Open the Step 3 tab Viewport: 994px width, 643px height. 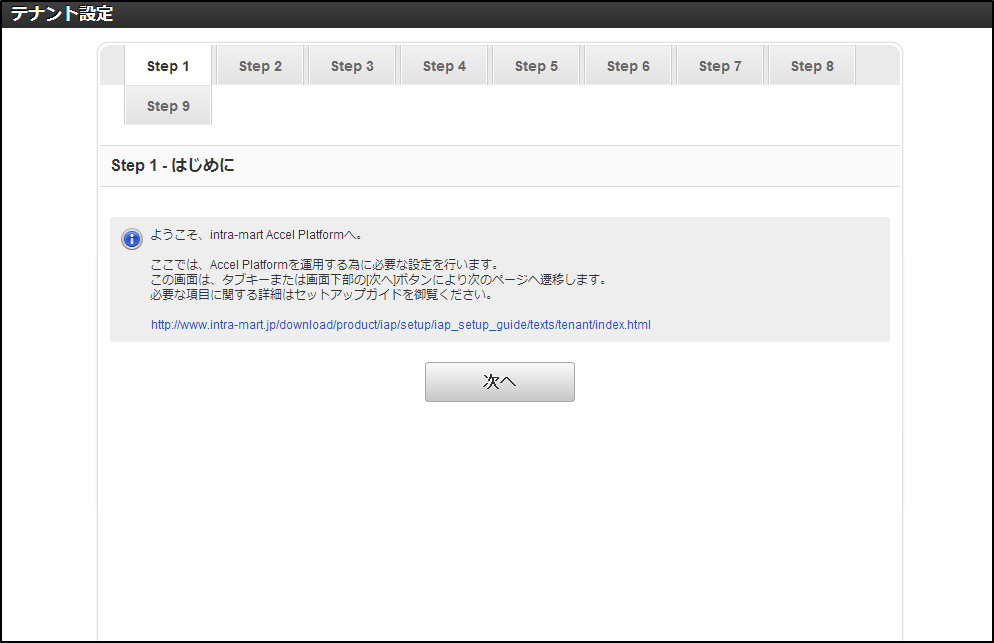(352, 65)
